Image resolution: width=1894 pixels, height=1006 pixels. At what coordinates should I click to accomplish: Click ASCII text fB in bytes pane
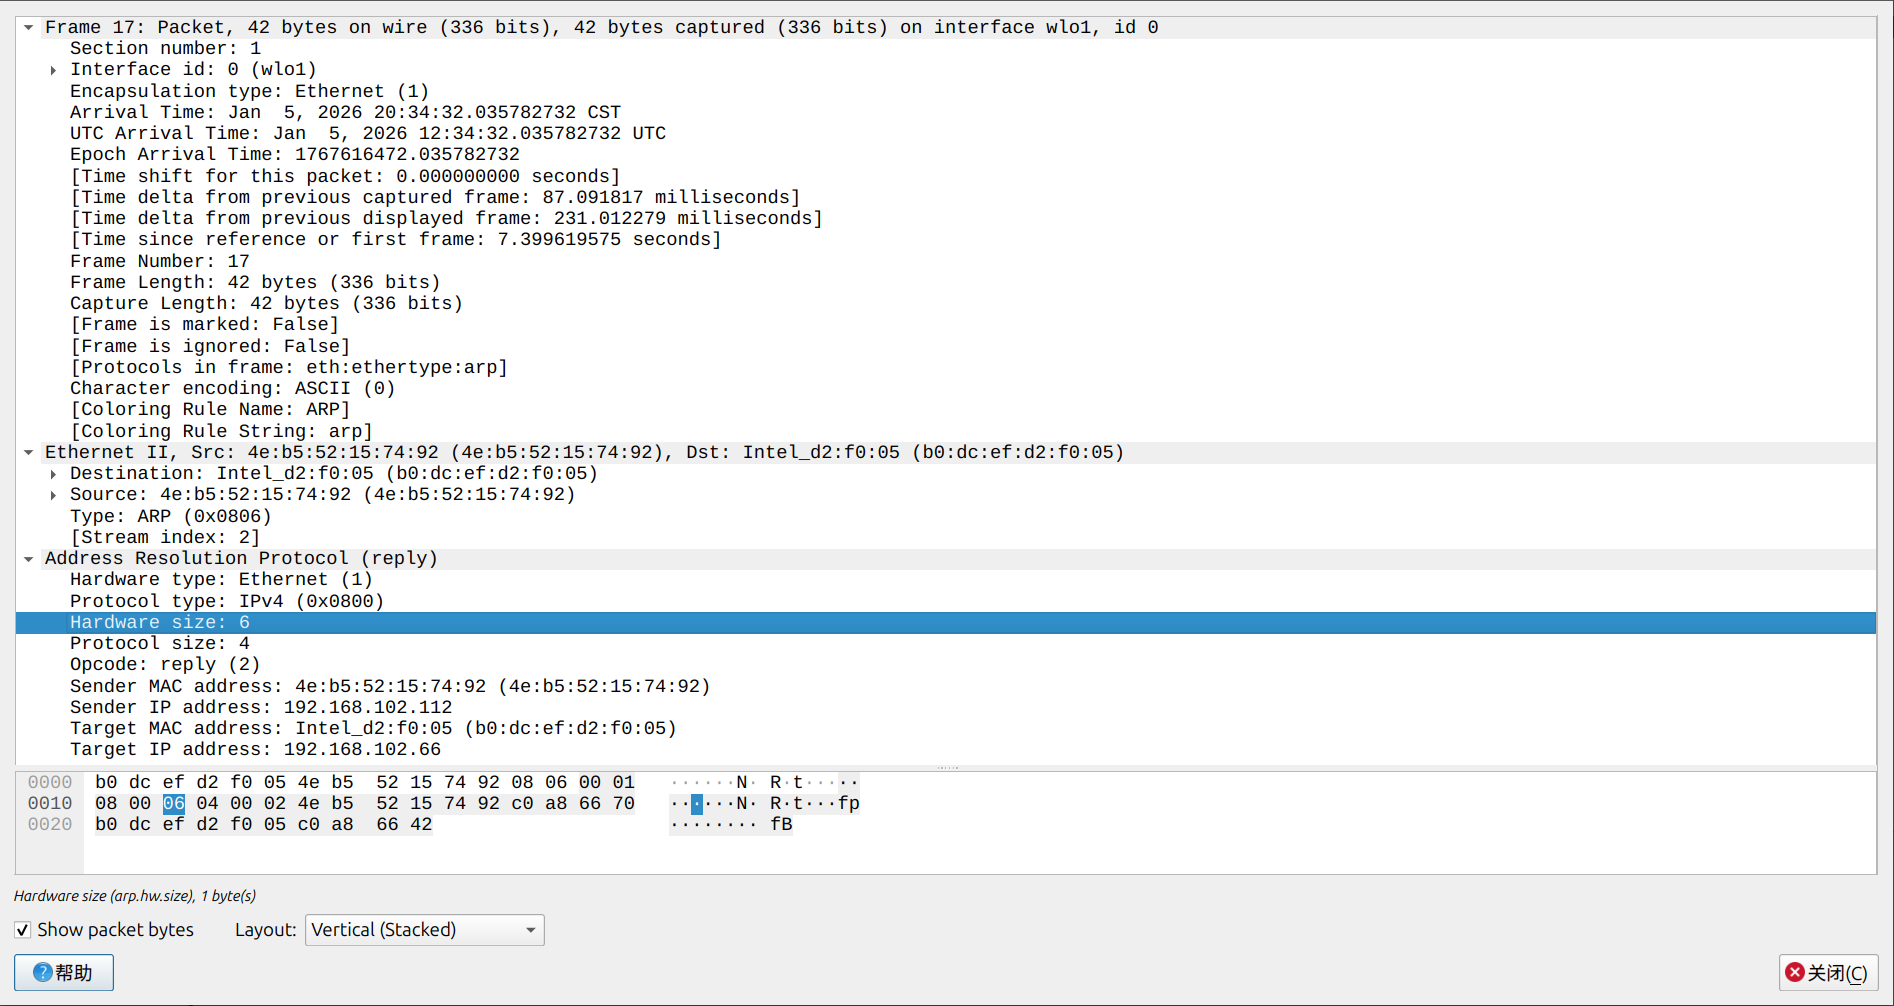click(x=781, y=824)
